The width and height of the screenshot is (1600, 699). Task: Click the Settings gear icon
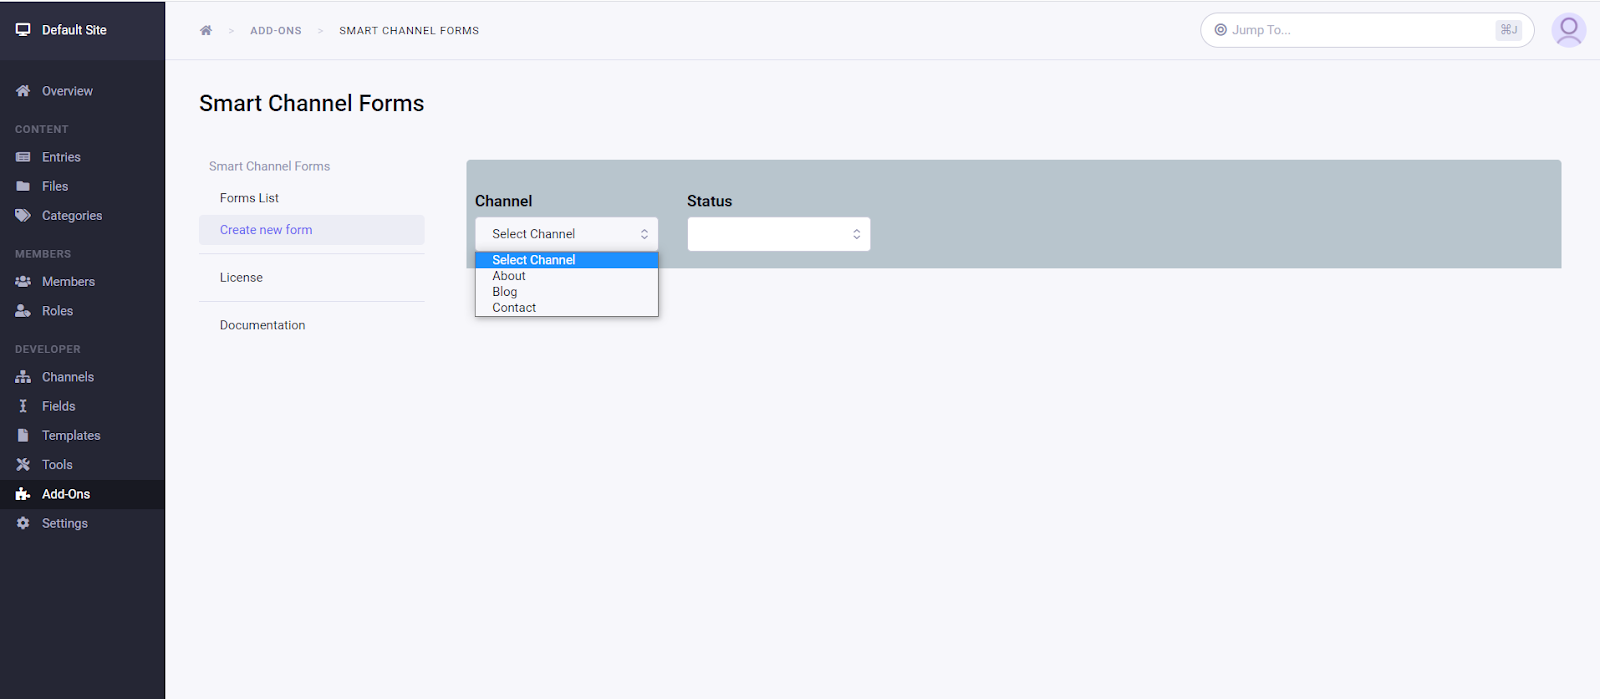tap(23, 523)
